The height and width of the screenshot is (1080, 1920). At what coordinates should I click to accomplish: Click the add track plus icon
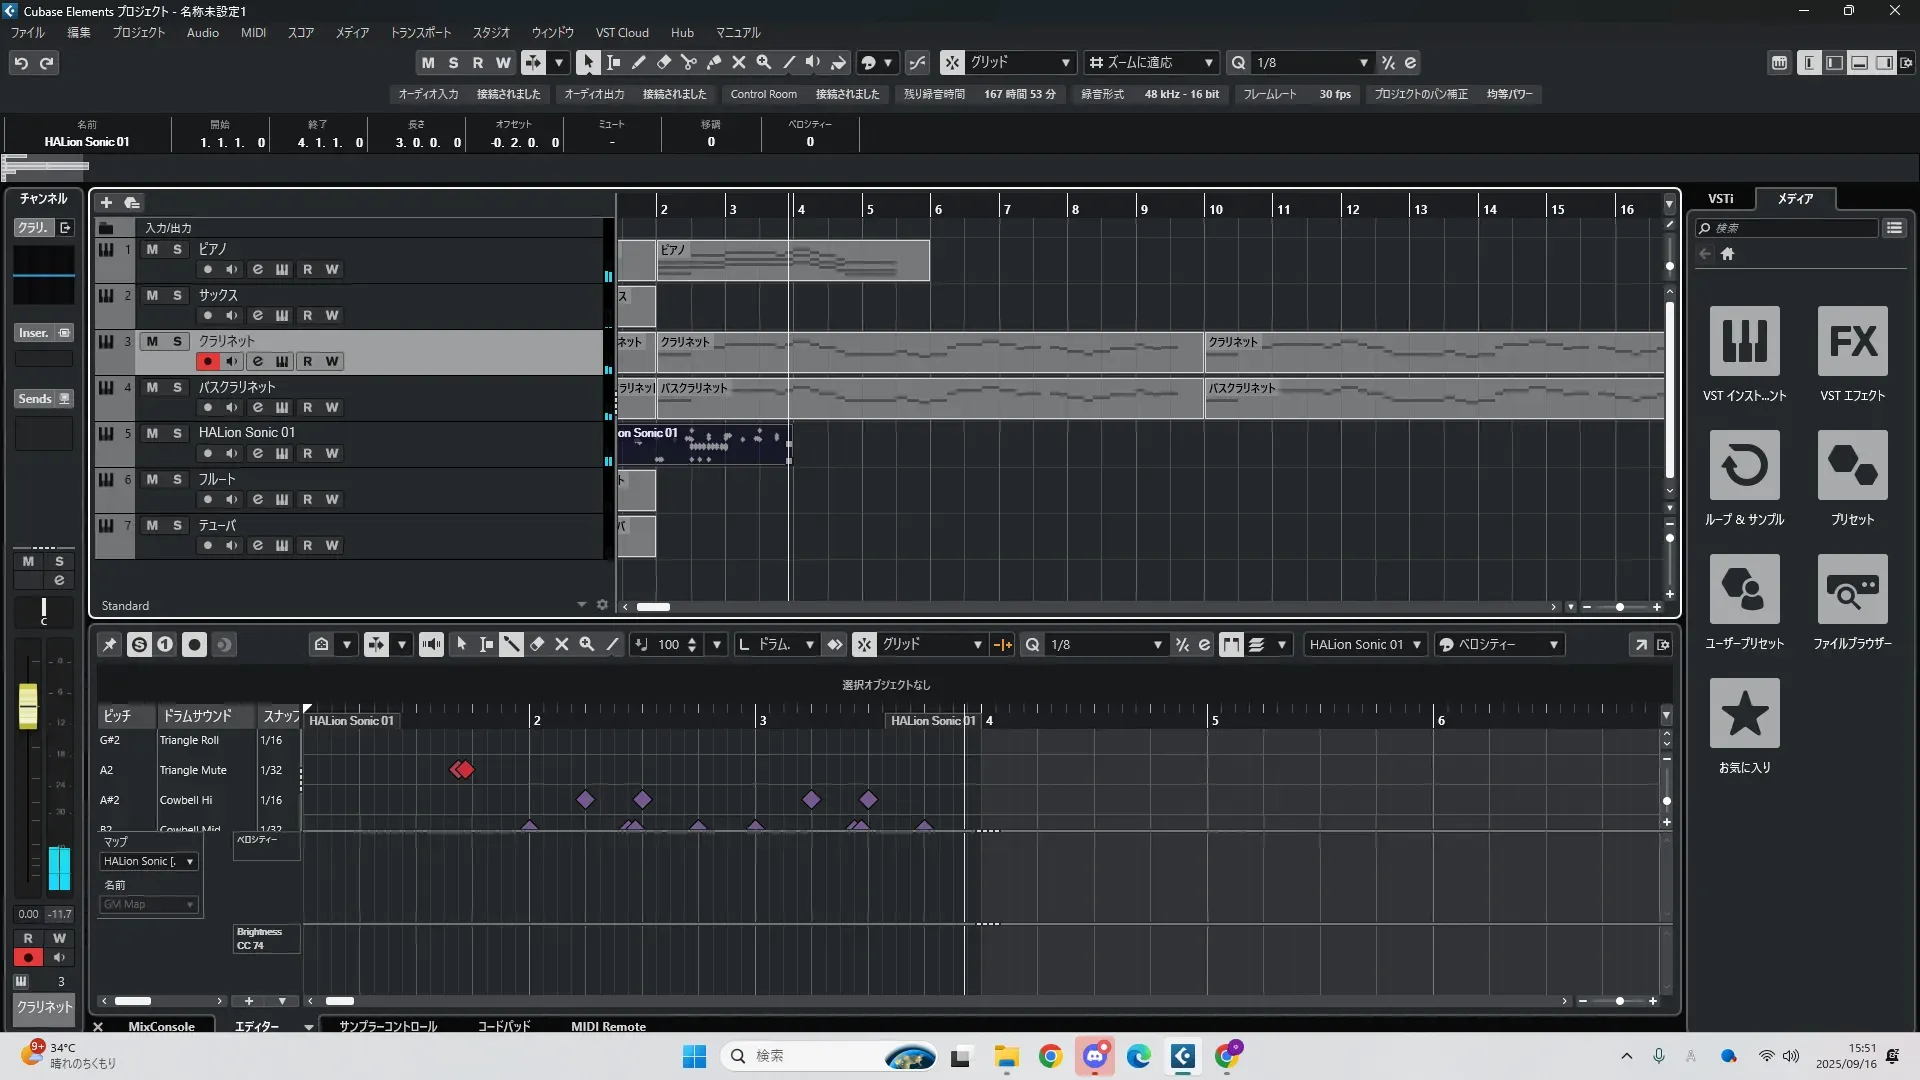(106, 203)
